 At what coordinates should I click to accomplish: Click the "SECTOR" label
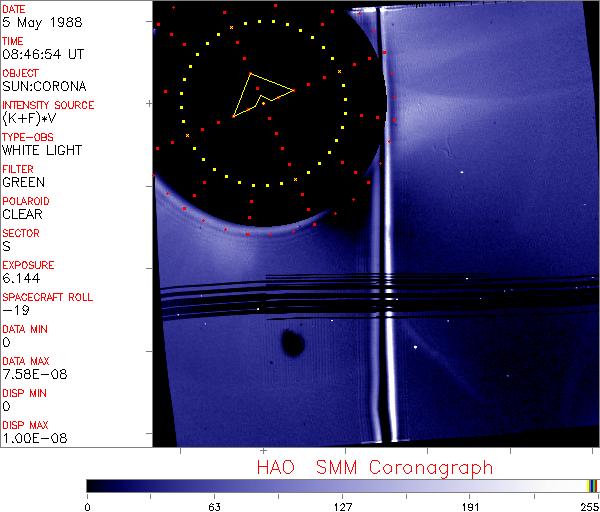coord(21,233)
